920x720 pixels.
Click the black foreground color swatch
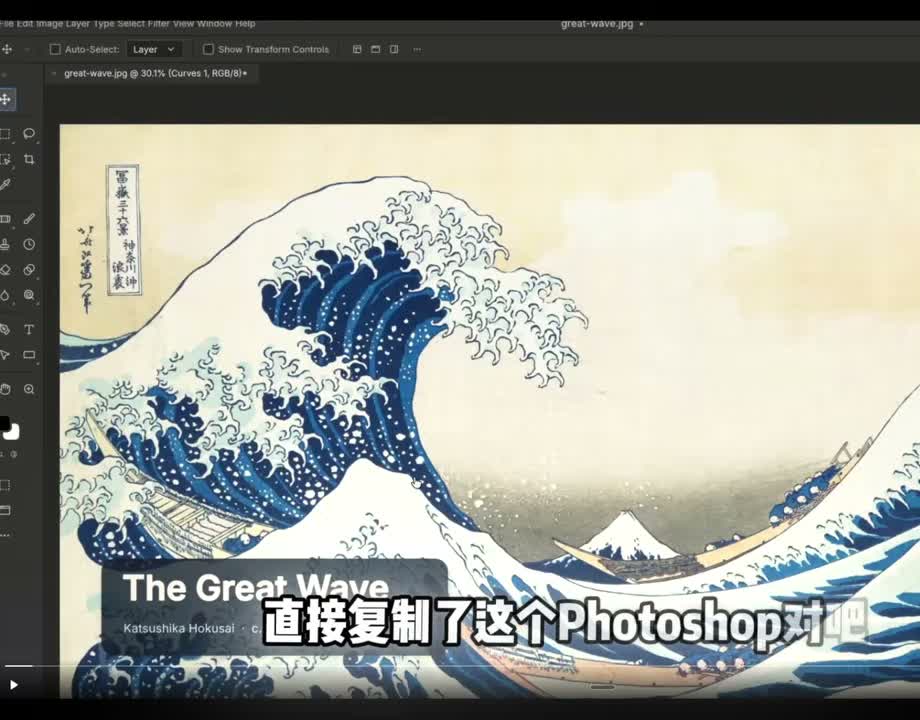4,422
